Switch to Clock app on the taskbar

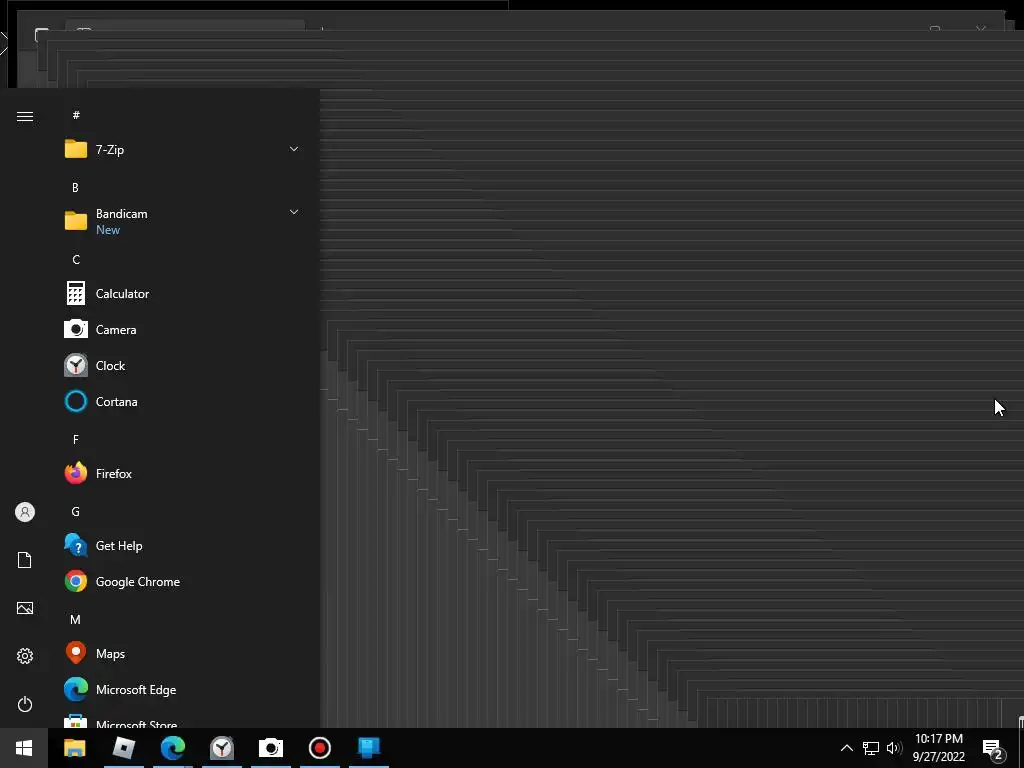(222, 748)
